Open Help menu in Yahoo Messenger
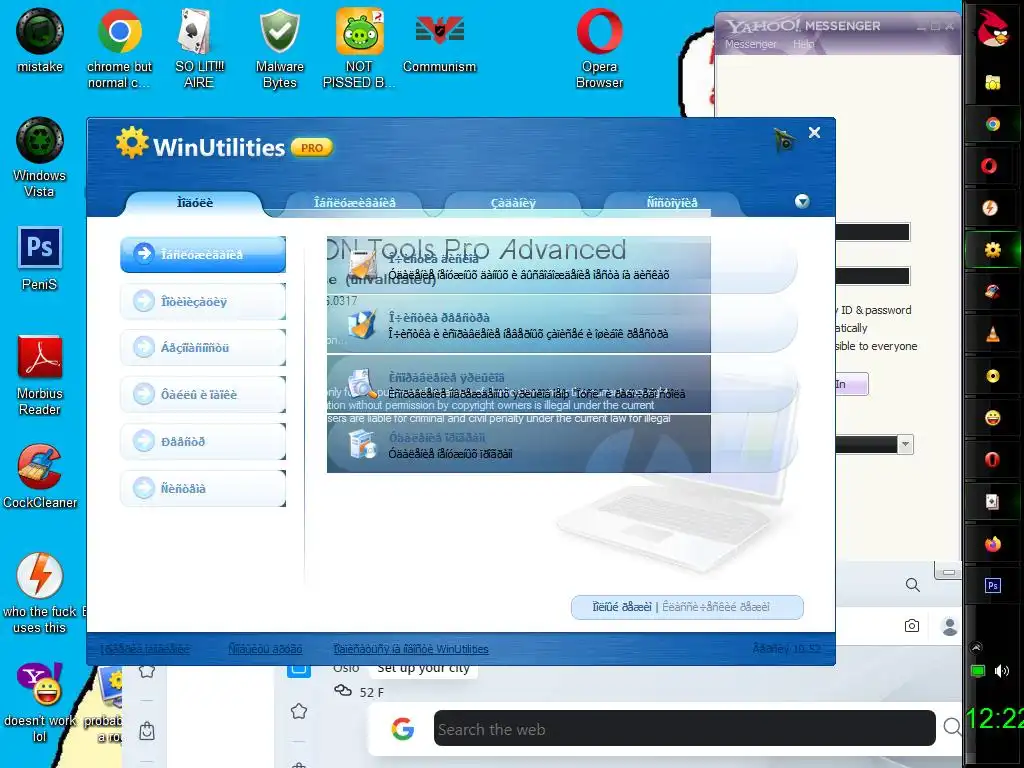 click(x=804, y=44)
